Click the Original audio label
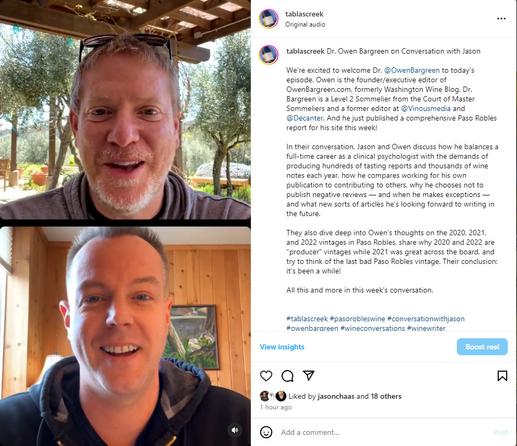The image size is (517, 446). (x=305, y=25)
